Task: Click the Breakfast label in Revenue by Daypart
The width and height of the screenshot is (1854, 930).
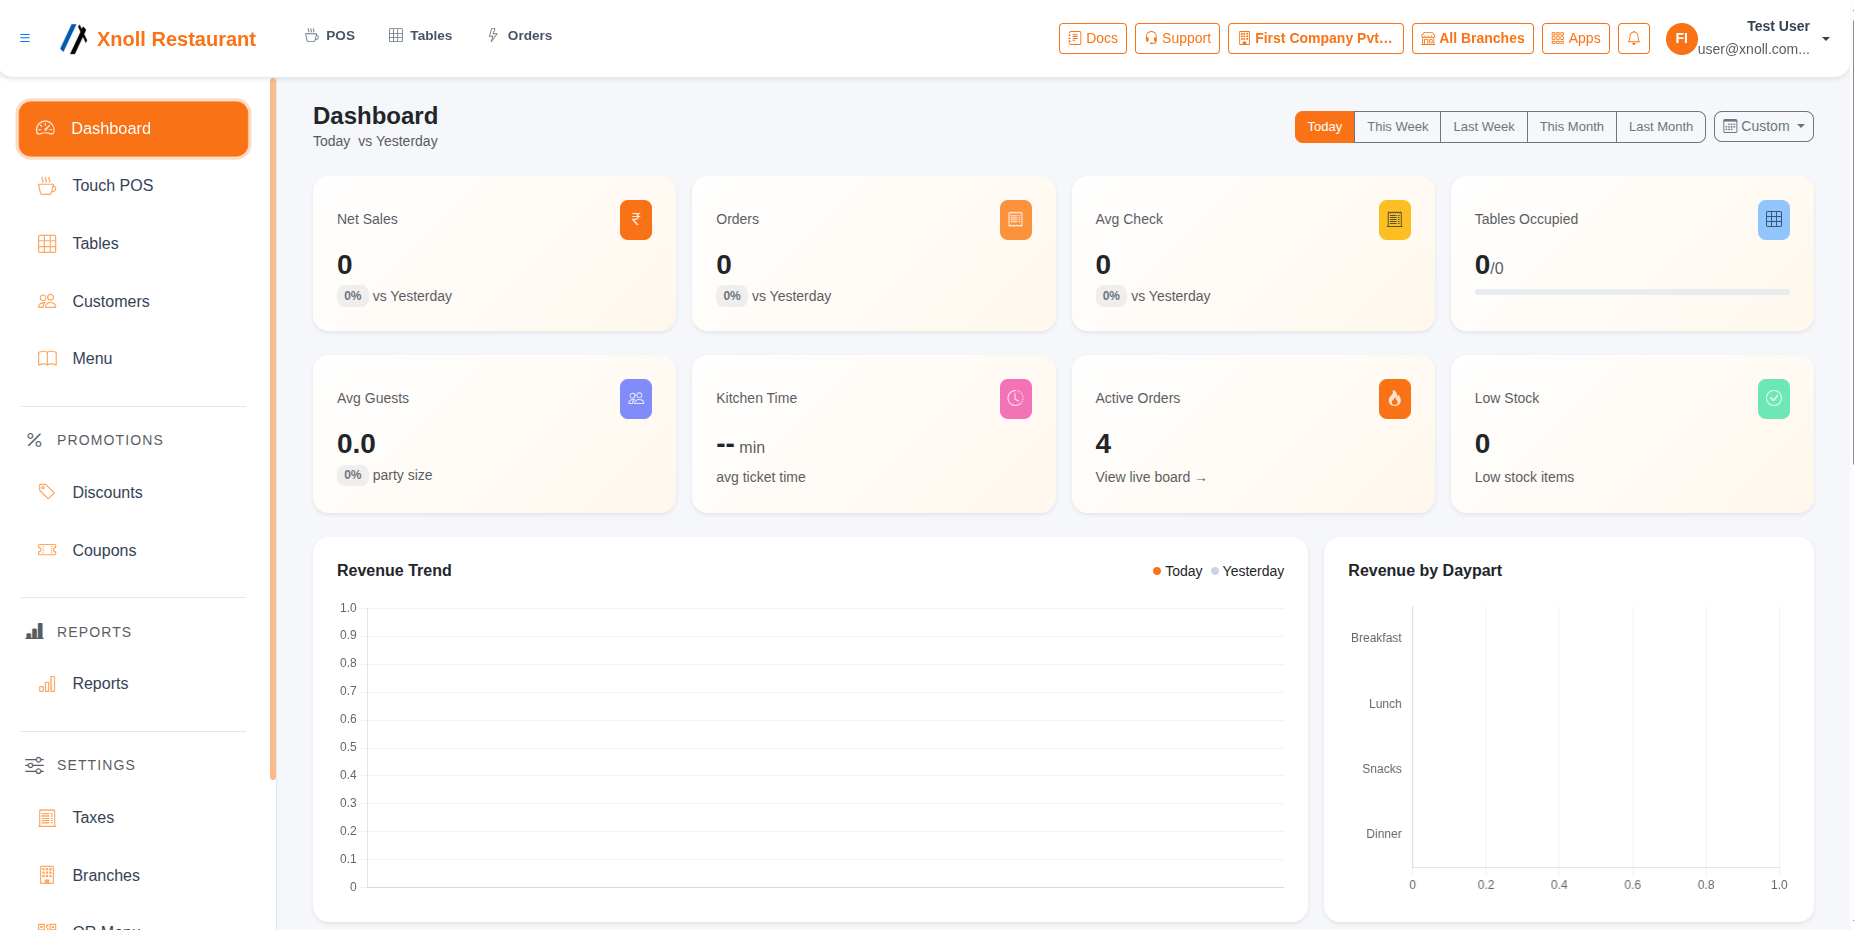Action: pyautogui.click(x=1376, y=638)
